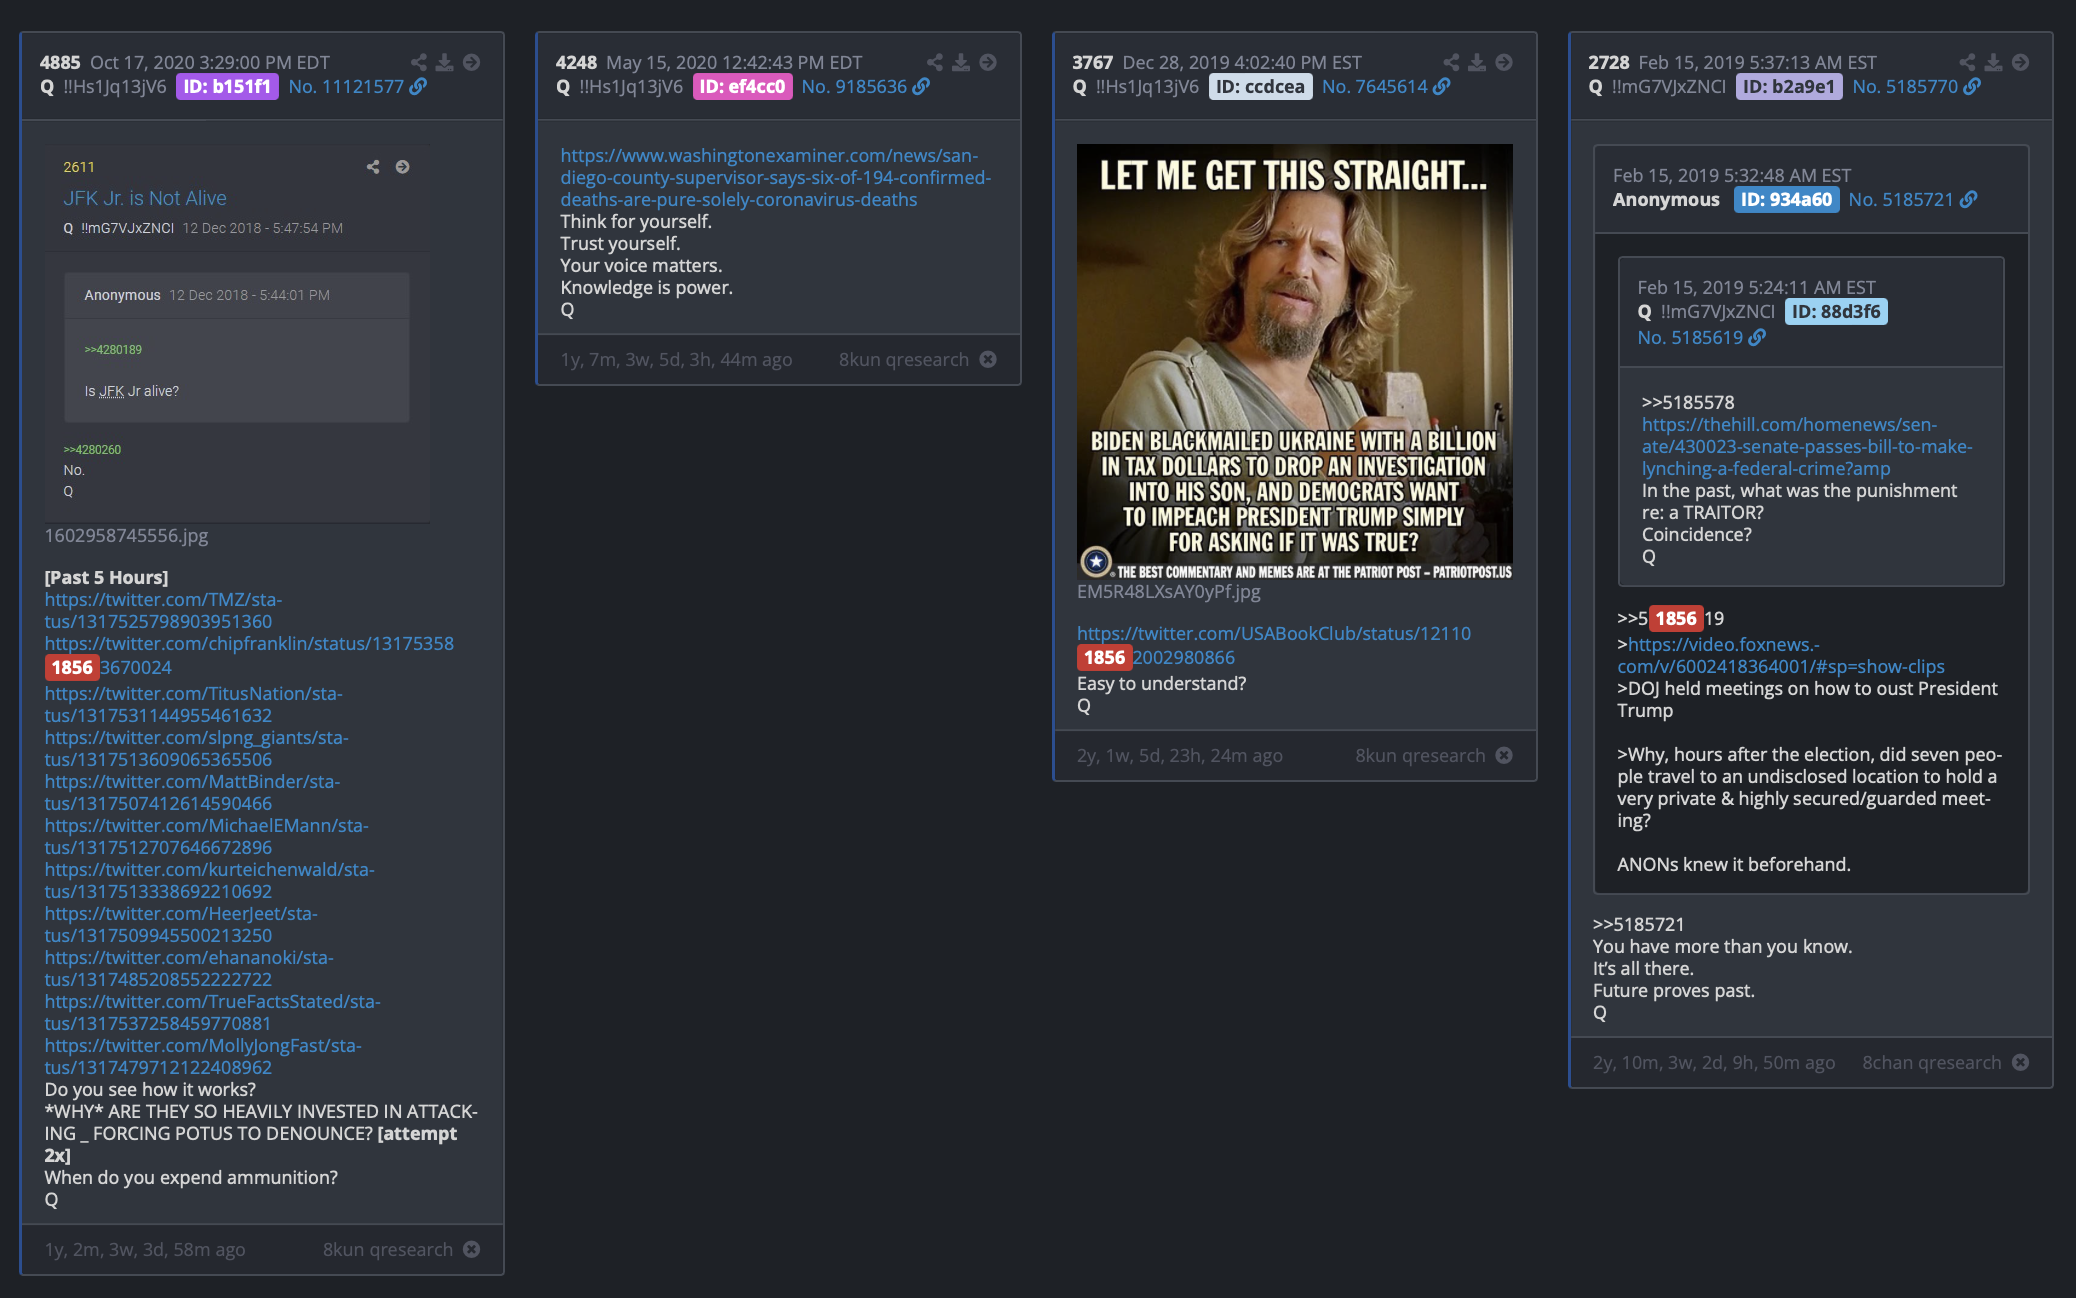Click arrow circle icon on post 4248

[x=988, y=62]
